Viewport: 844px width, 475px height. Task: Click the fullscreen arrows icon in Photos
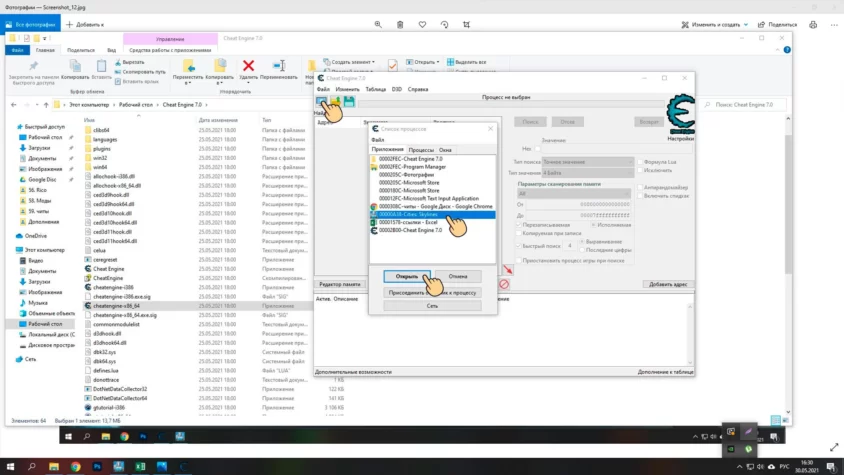[x=834, y=447]
